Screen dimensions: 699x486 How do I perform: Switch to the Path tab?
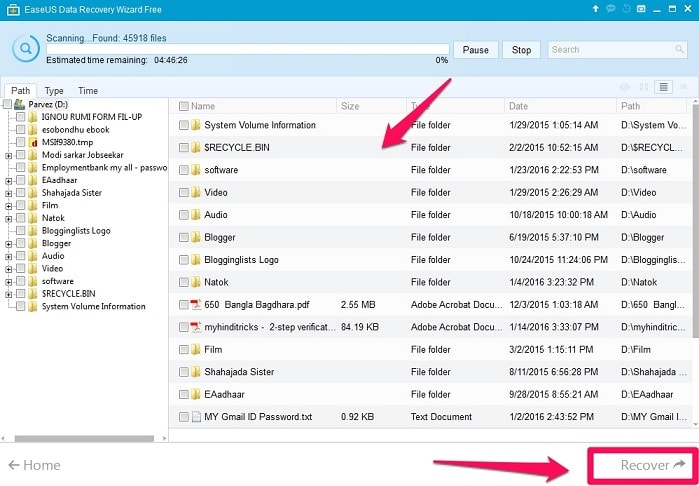click(21, 91)
